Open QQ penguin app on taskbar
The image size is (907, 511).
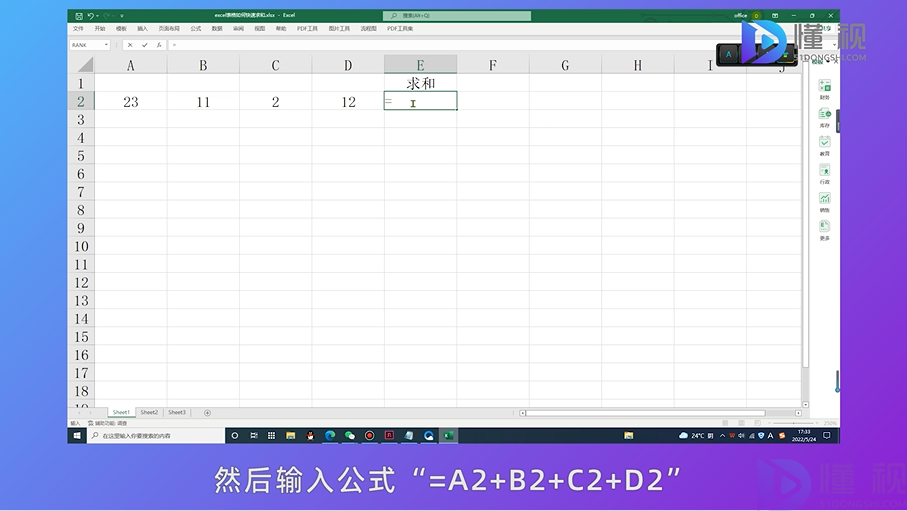[310, 436]
